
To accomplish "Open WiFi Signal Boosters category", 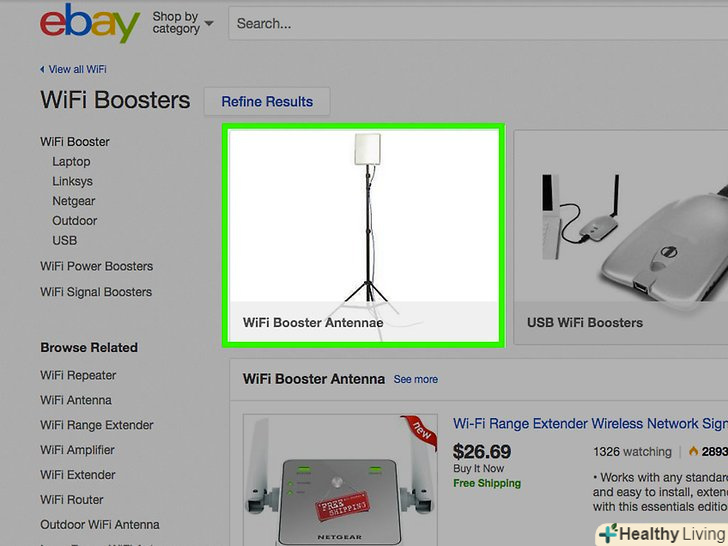I will pos(96,292).
